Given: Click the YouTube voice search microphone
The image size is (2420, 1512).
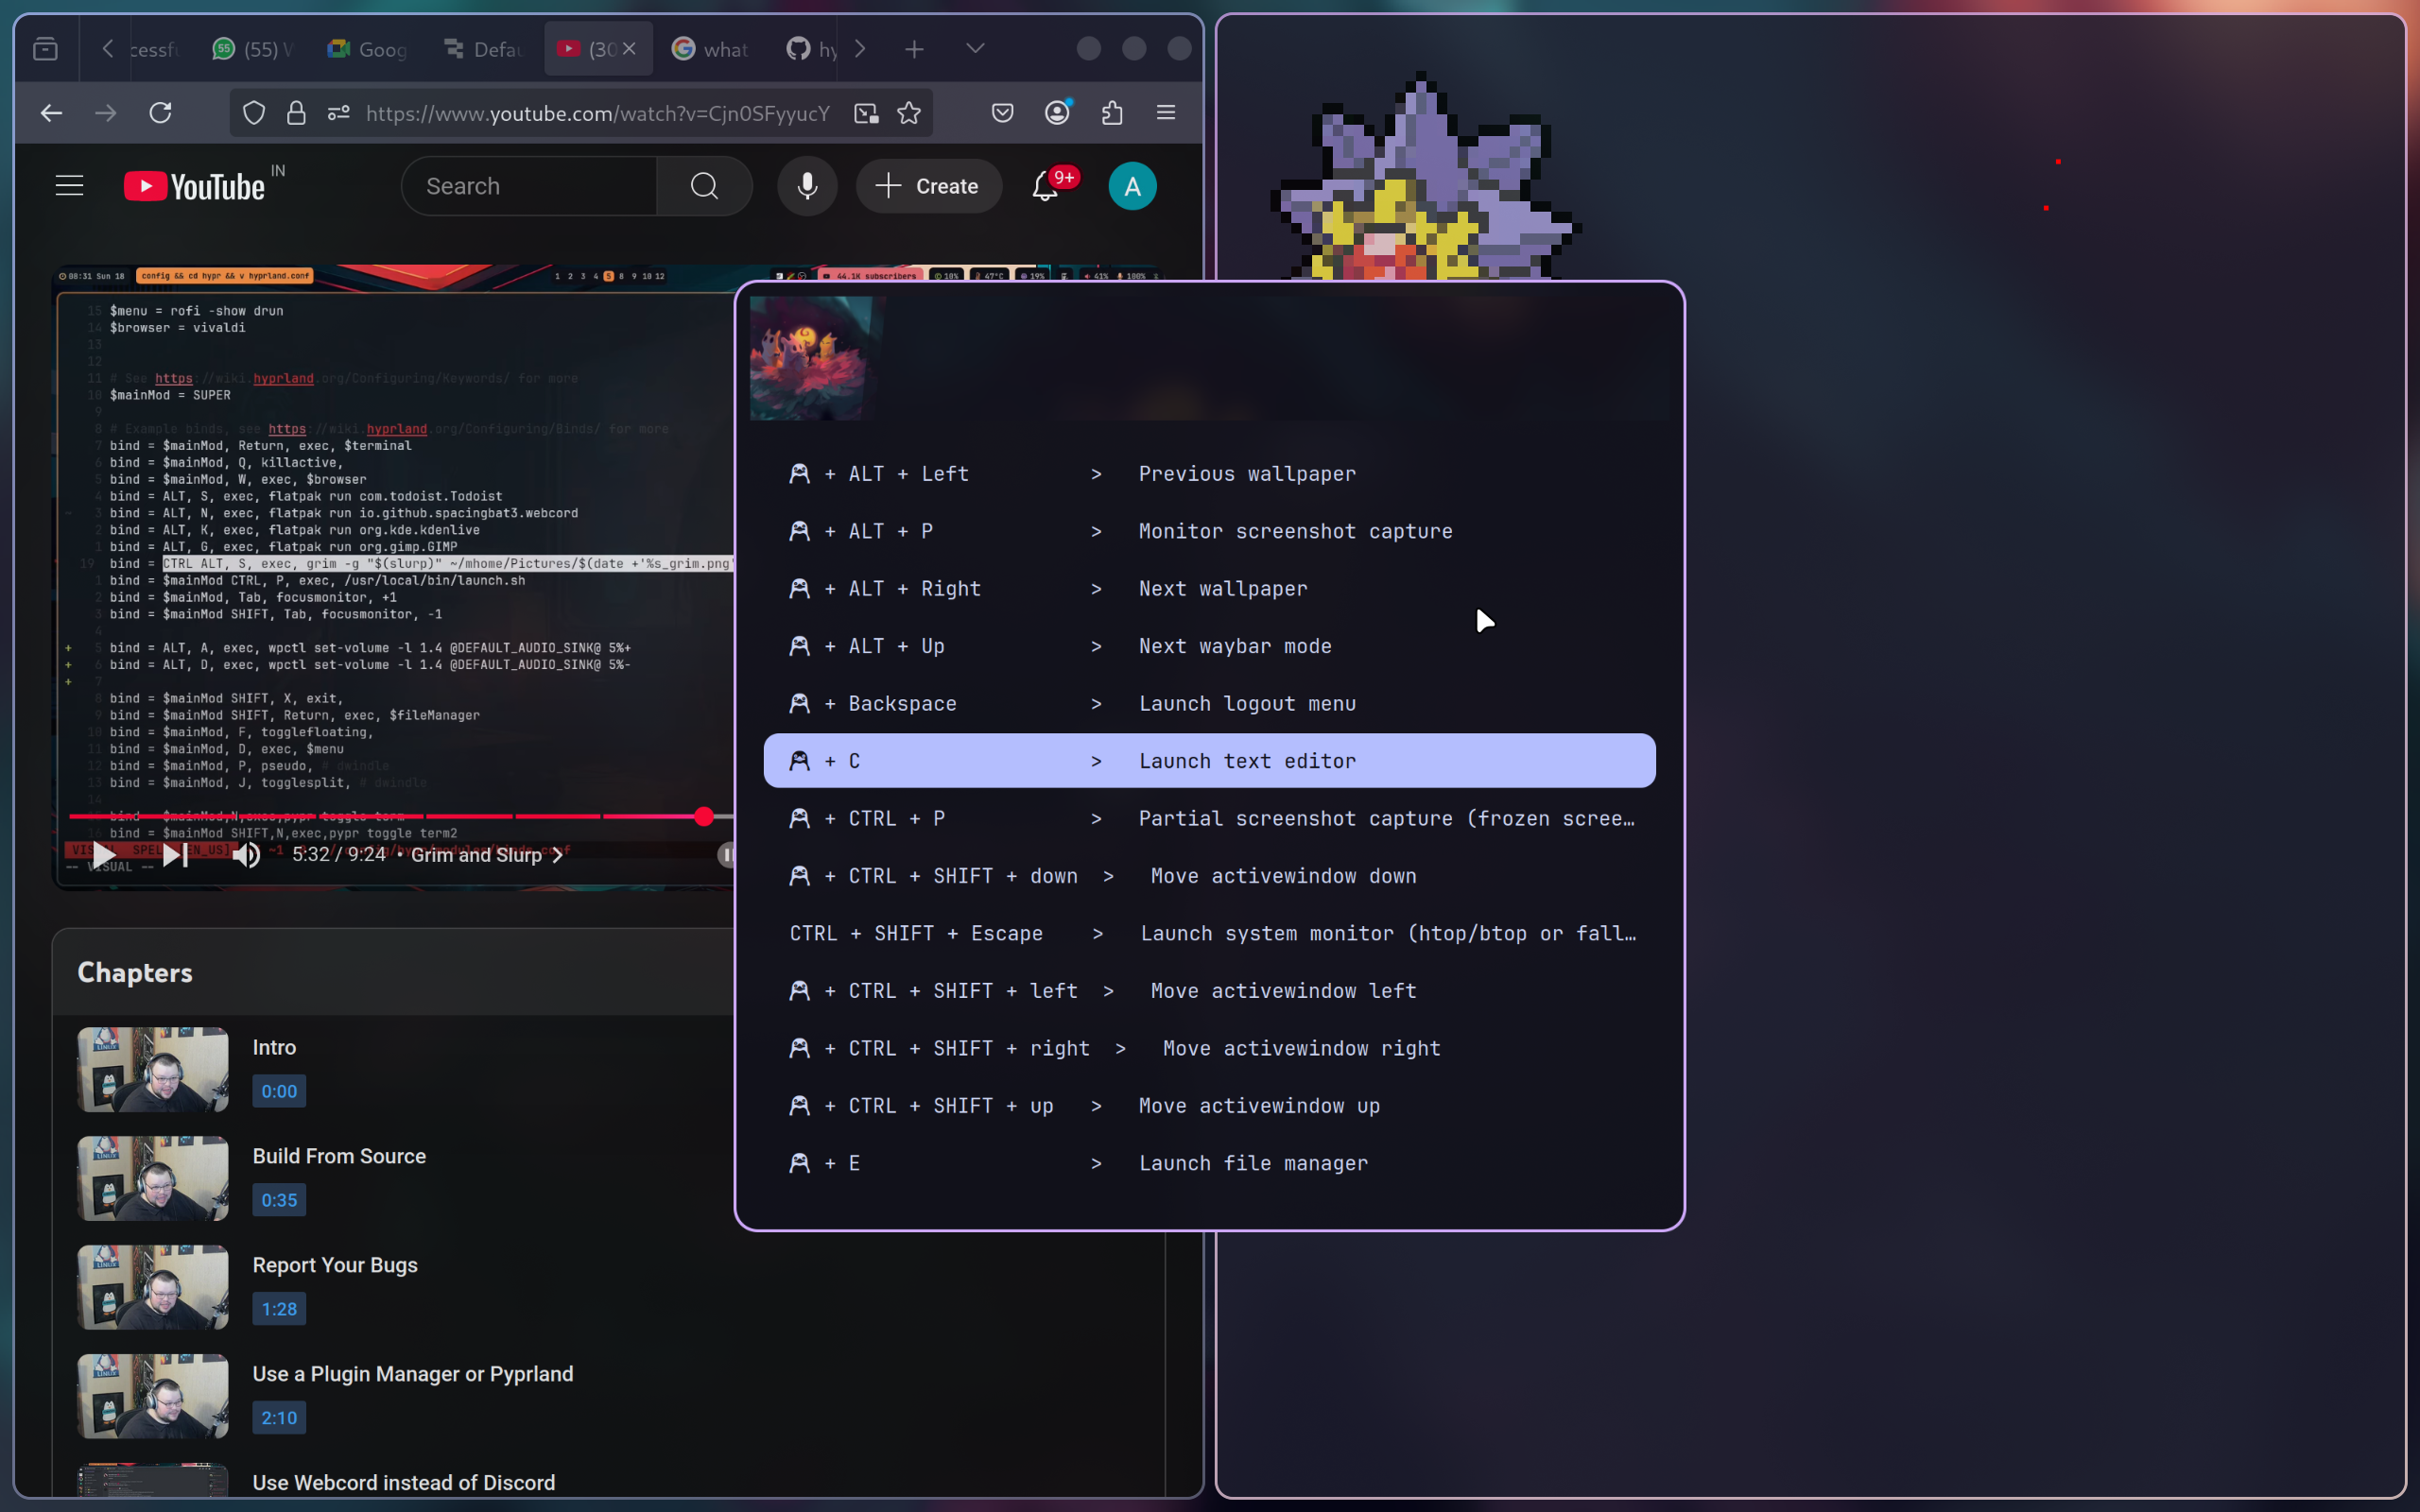Looking at the screenshot, I should [807, 186].
